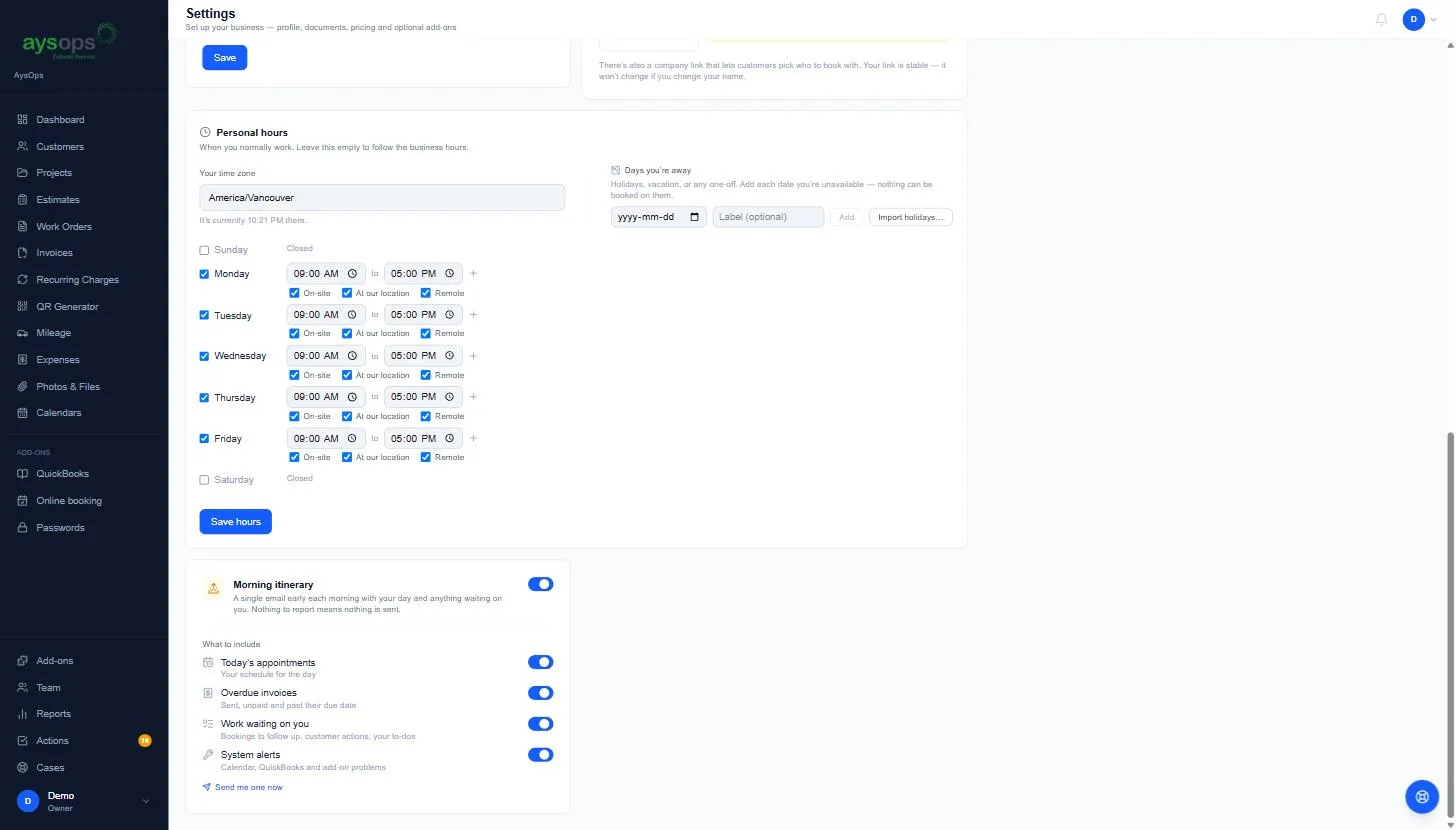Open the Reports page
Image resolution: width=1456 pixels, height=830 pixels.
pyautogui.click(x=54, y=714)
